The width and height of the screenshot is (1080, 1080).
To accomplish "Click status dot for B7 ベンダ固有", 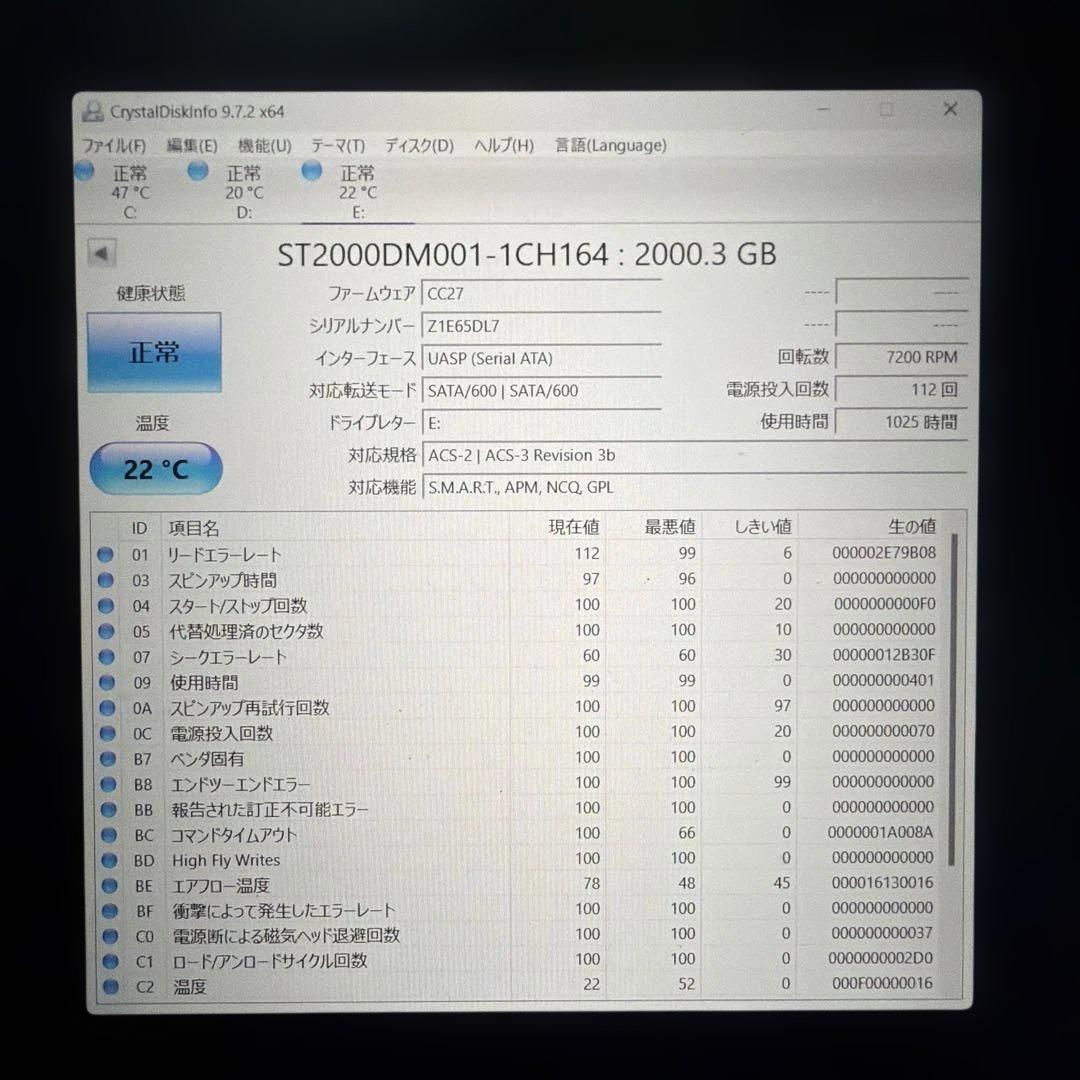I will pos(107,758).
